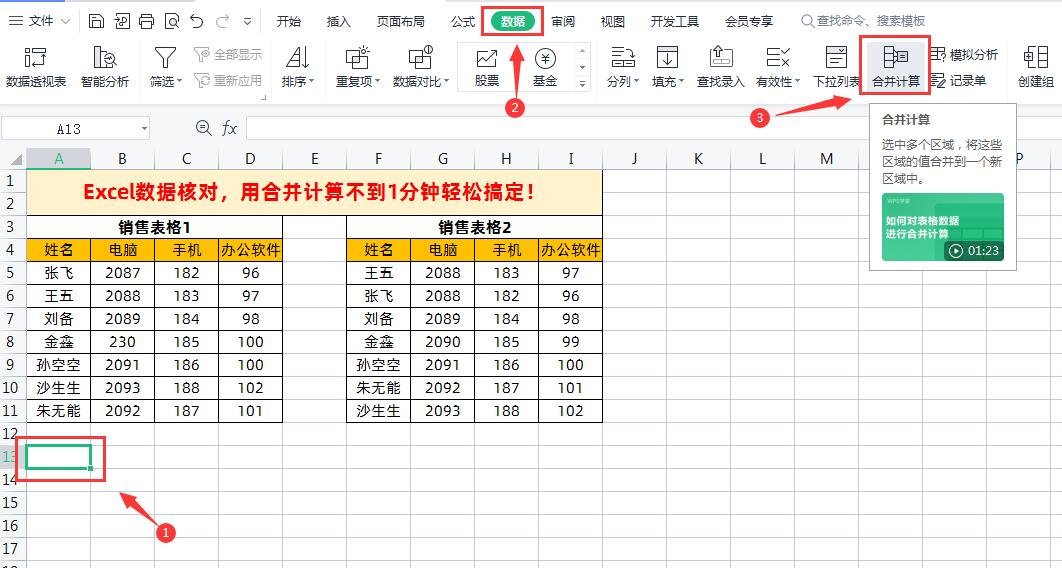
Task: Click the 销售表格1 header cell
Action: click(x=154, y=227)
